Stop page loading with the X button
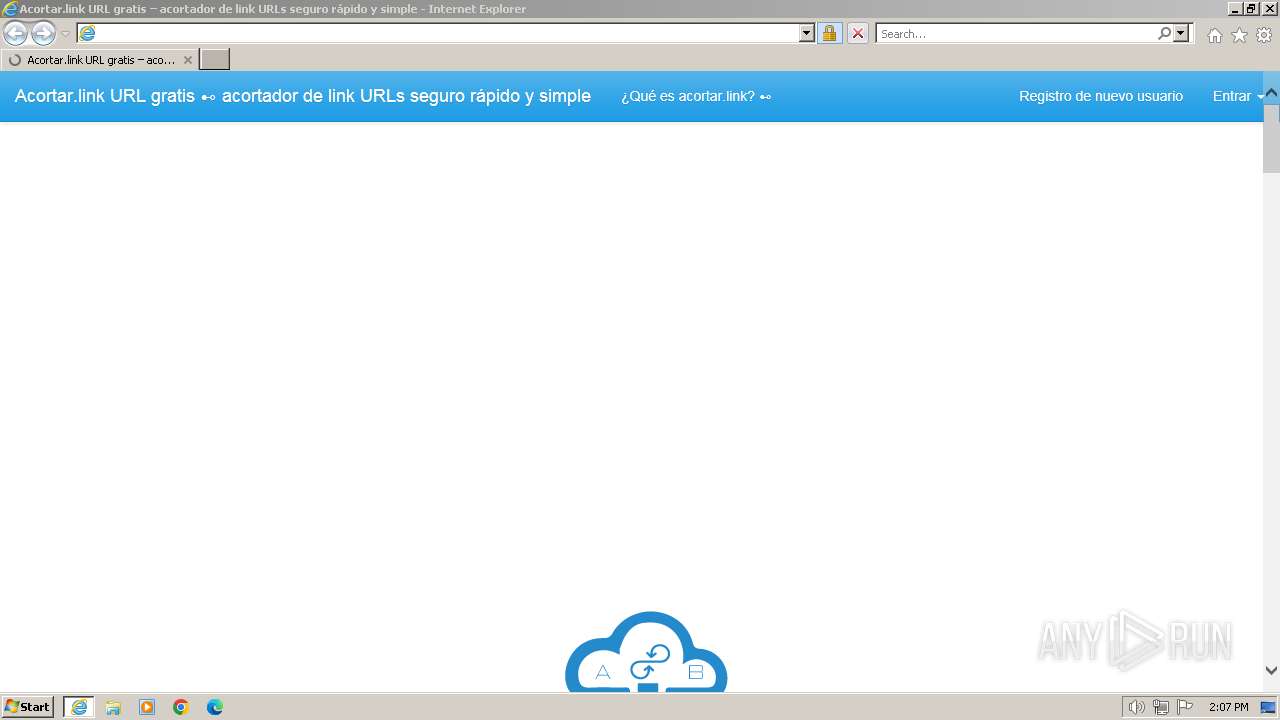 pyautogui.click(x=858, y=34)
